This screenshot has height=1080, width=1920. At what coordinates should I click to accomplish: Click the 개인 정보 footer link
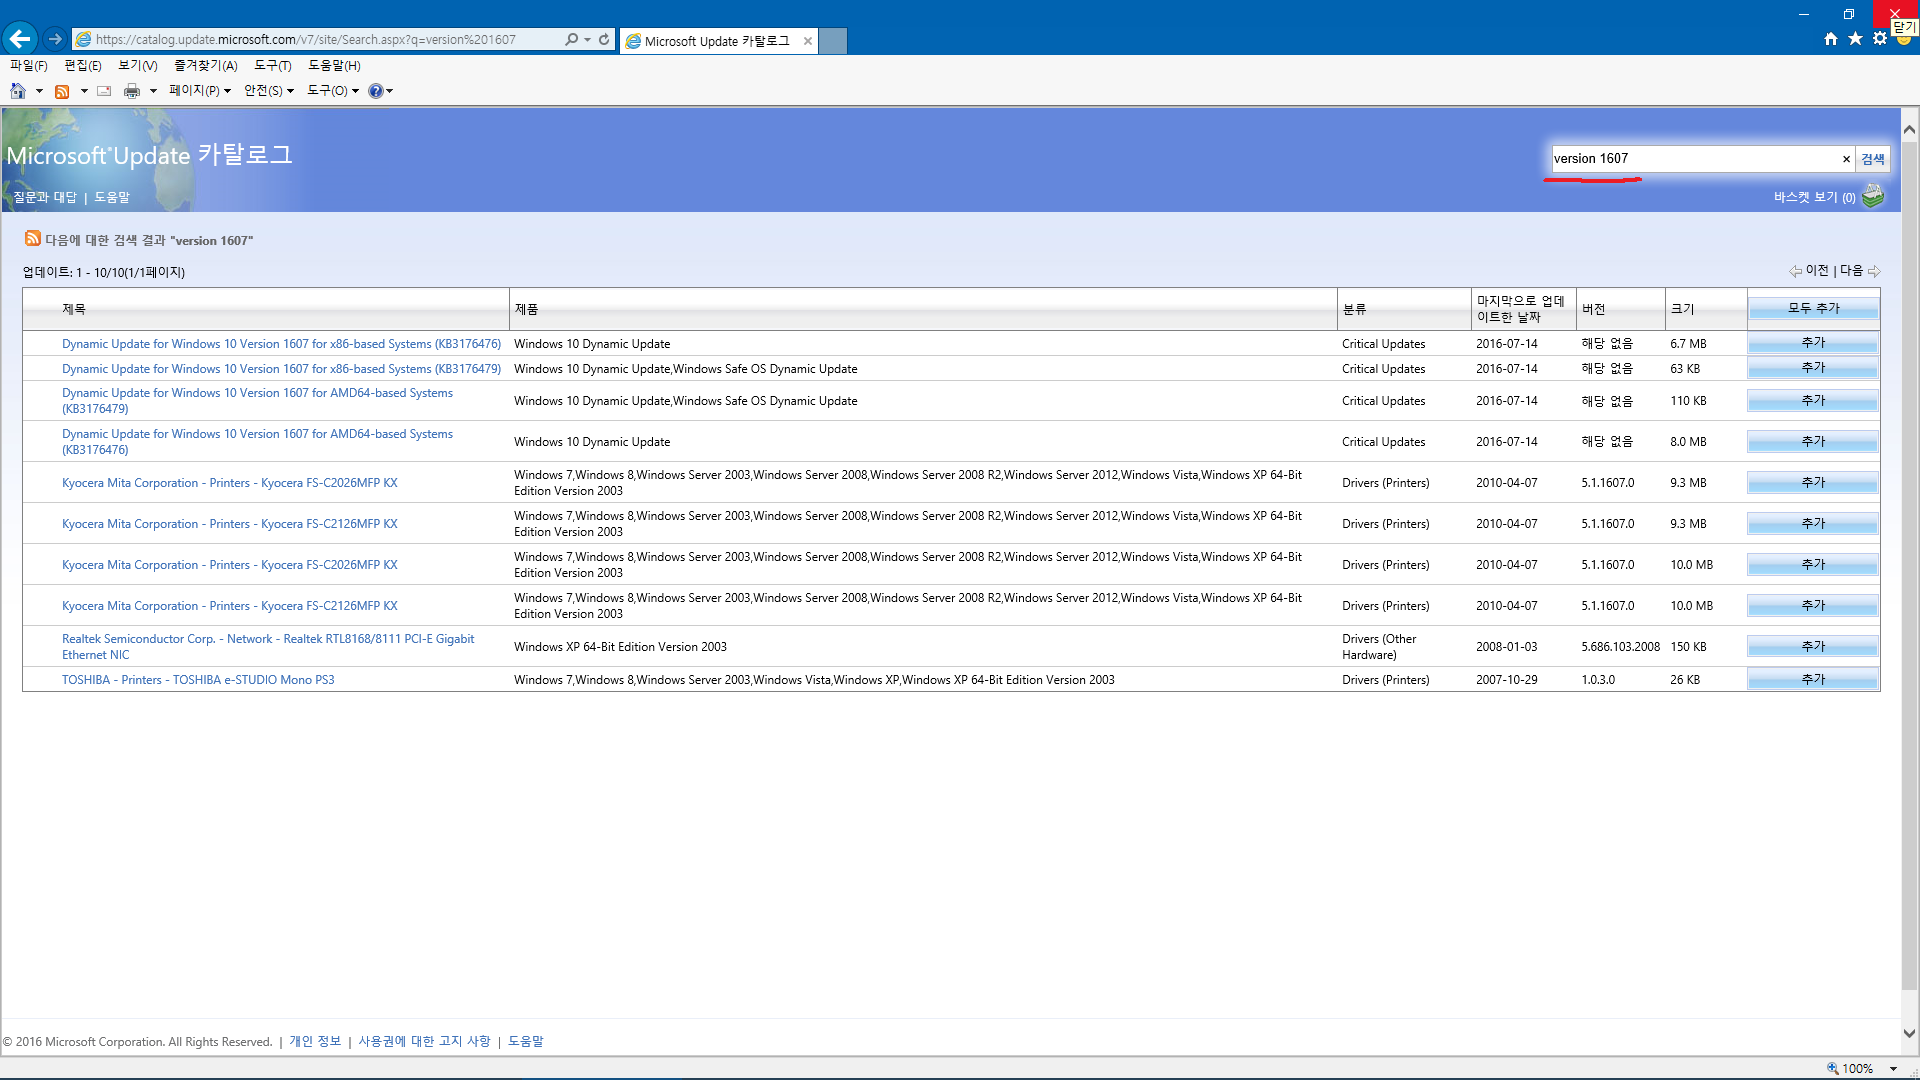[315, 1041]
